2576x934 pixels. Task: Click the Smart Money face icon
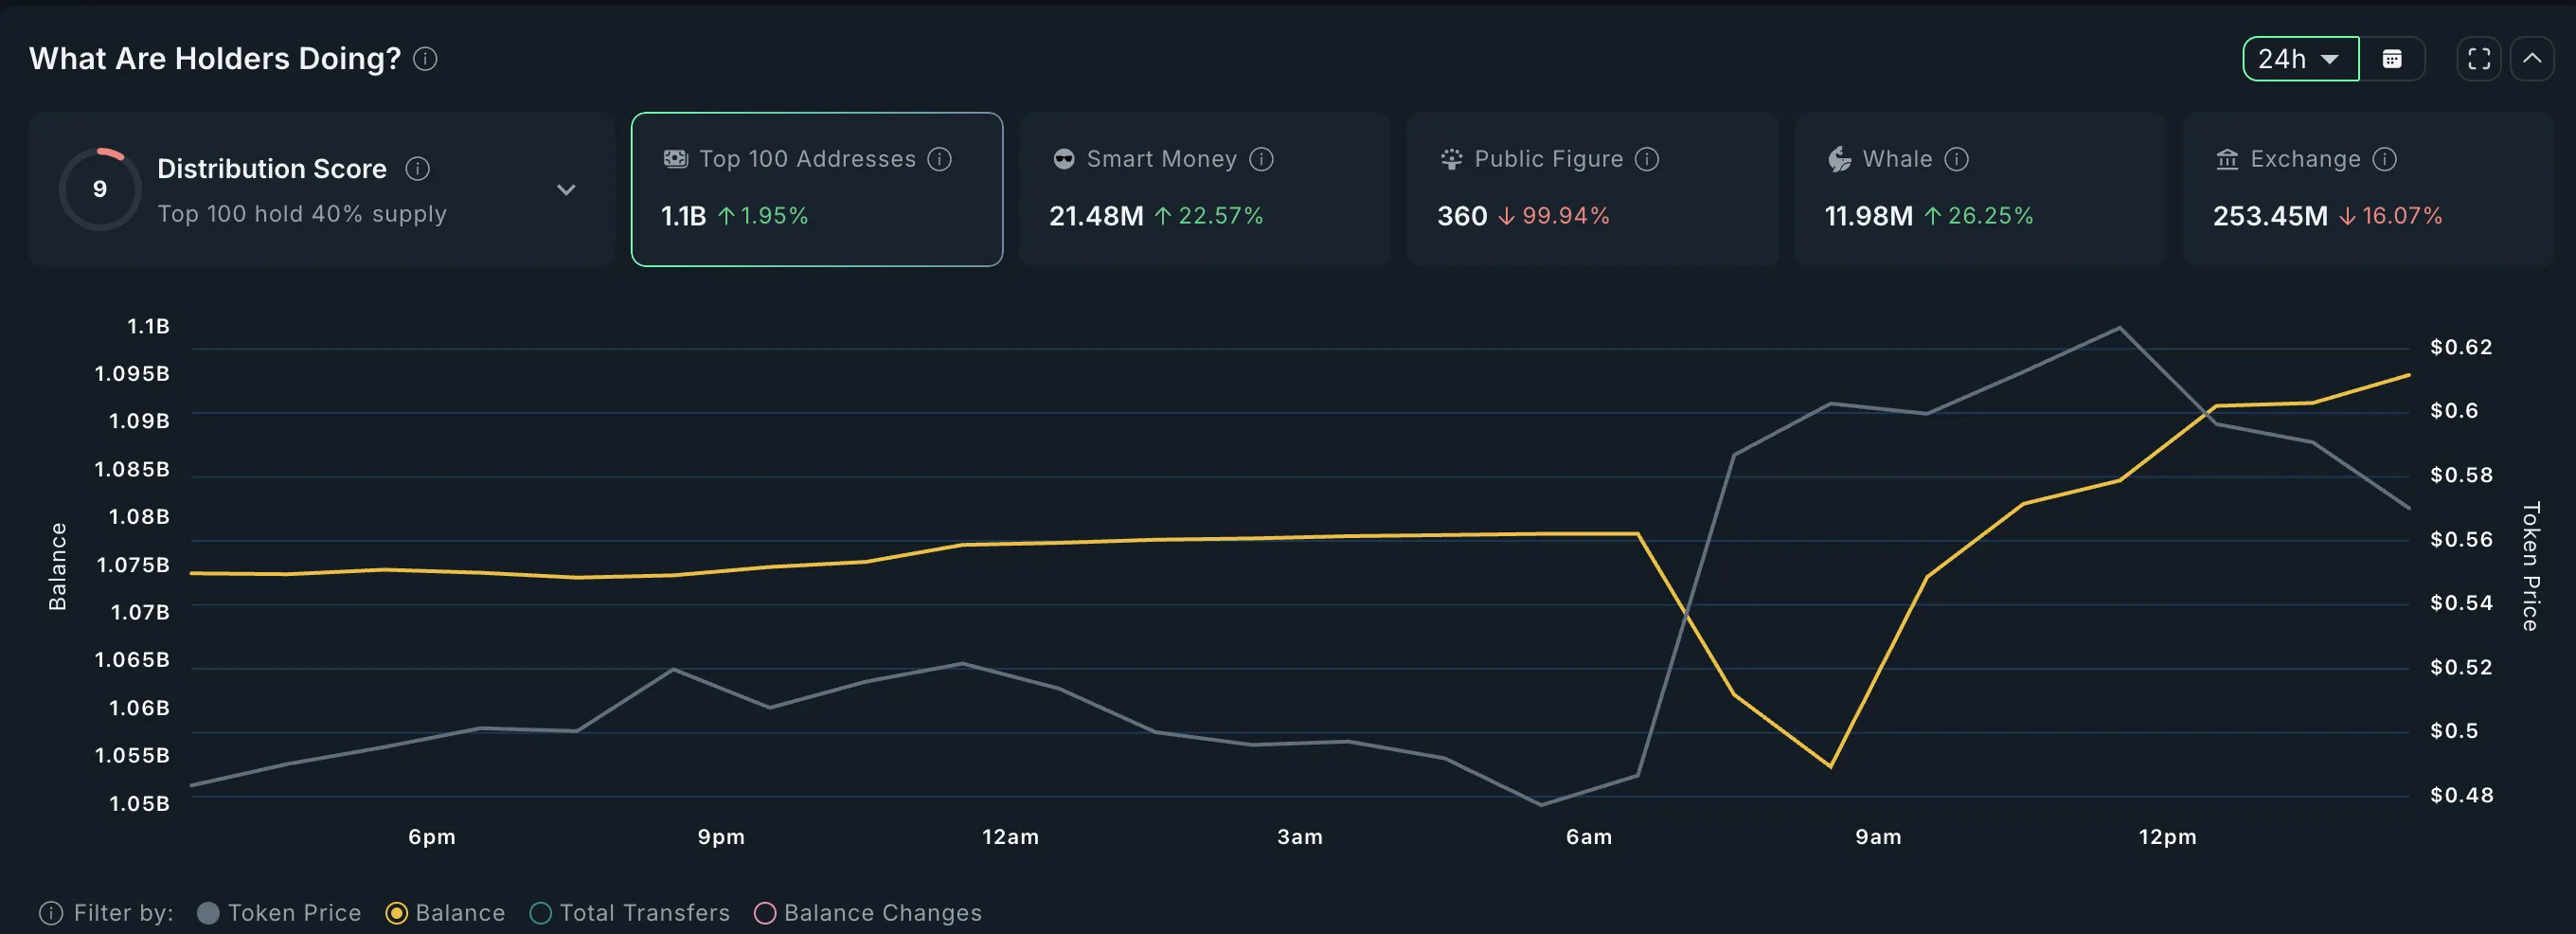point(1063,158)
